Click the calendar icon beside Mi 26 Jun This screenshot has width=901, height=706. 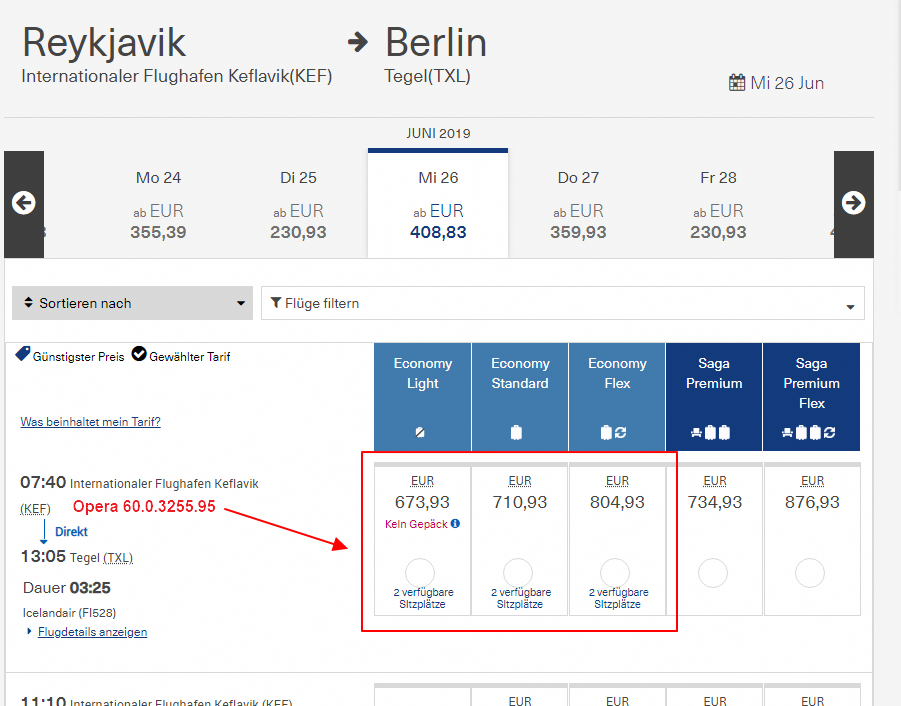click(737, 83)
